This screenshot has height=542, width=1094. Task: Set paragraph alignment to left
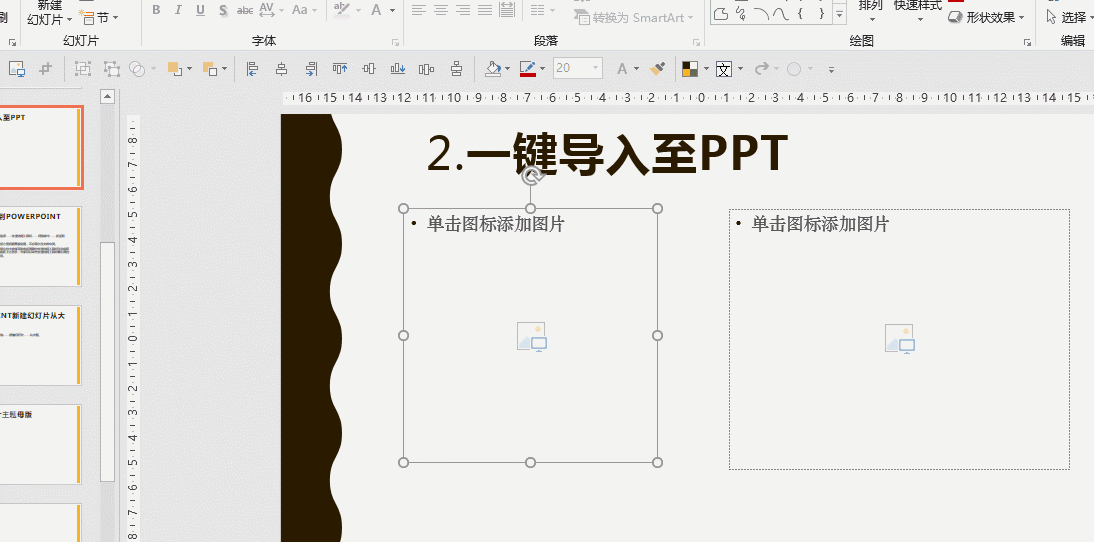pos(419,10)
